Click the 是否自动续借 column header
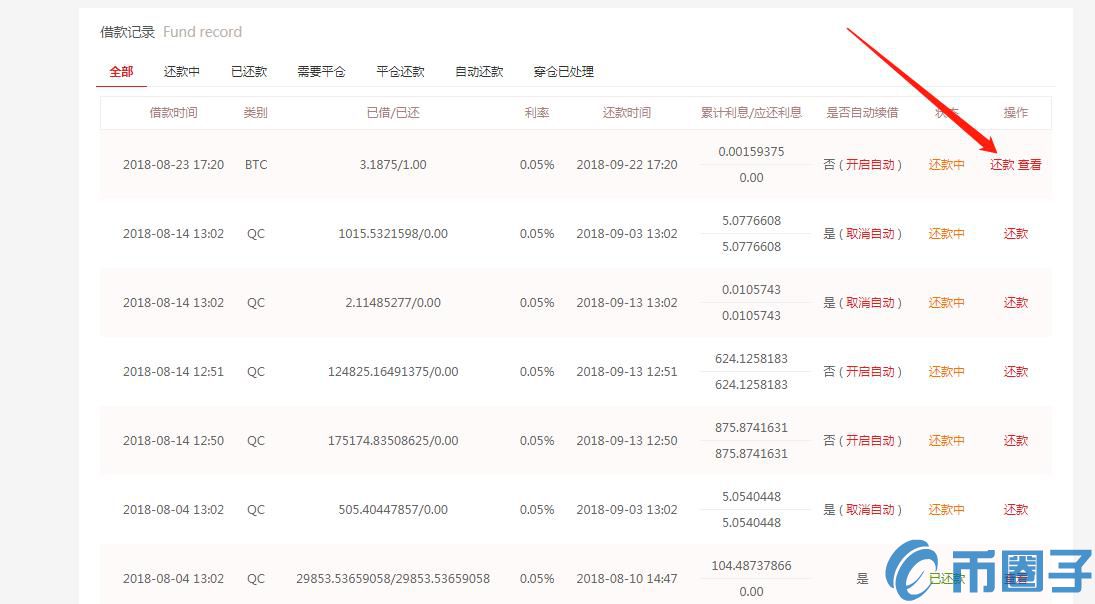The height and width of the screenshot is (604, 1095). [862, 112]
